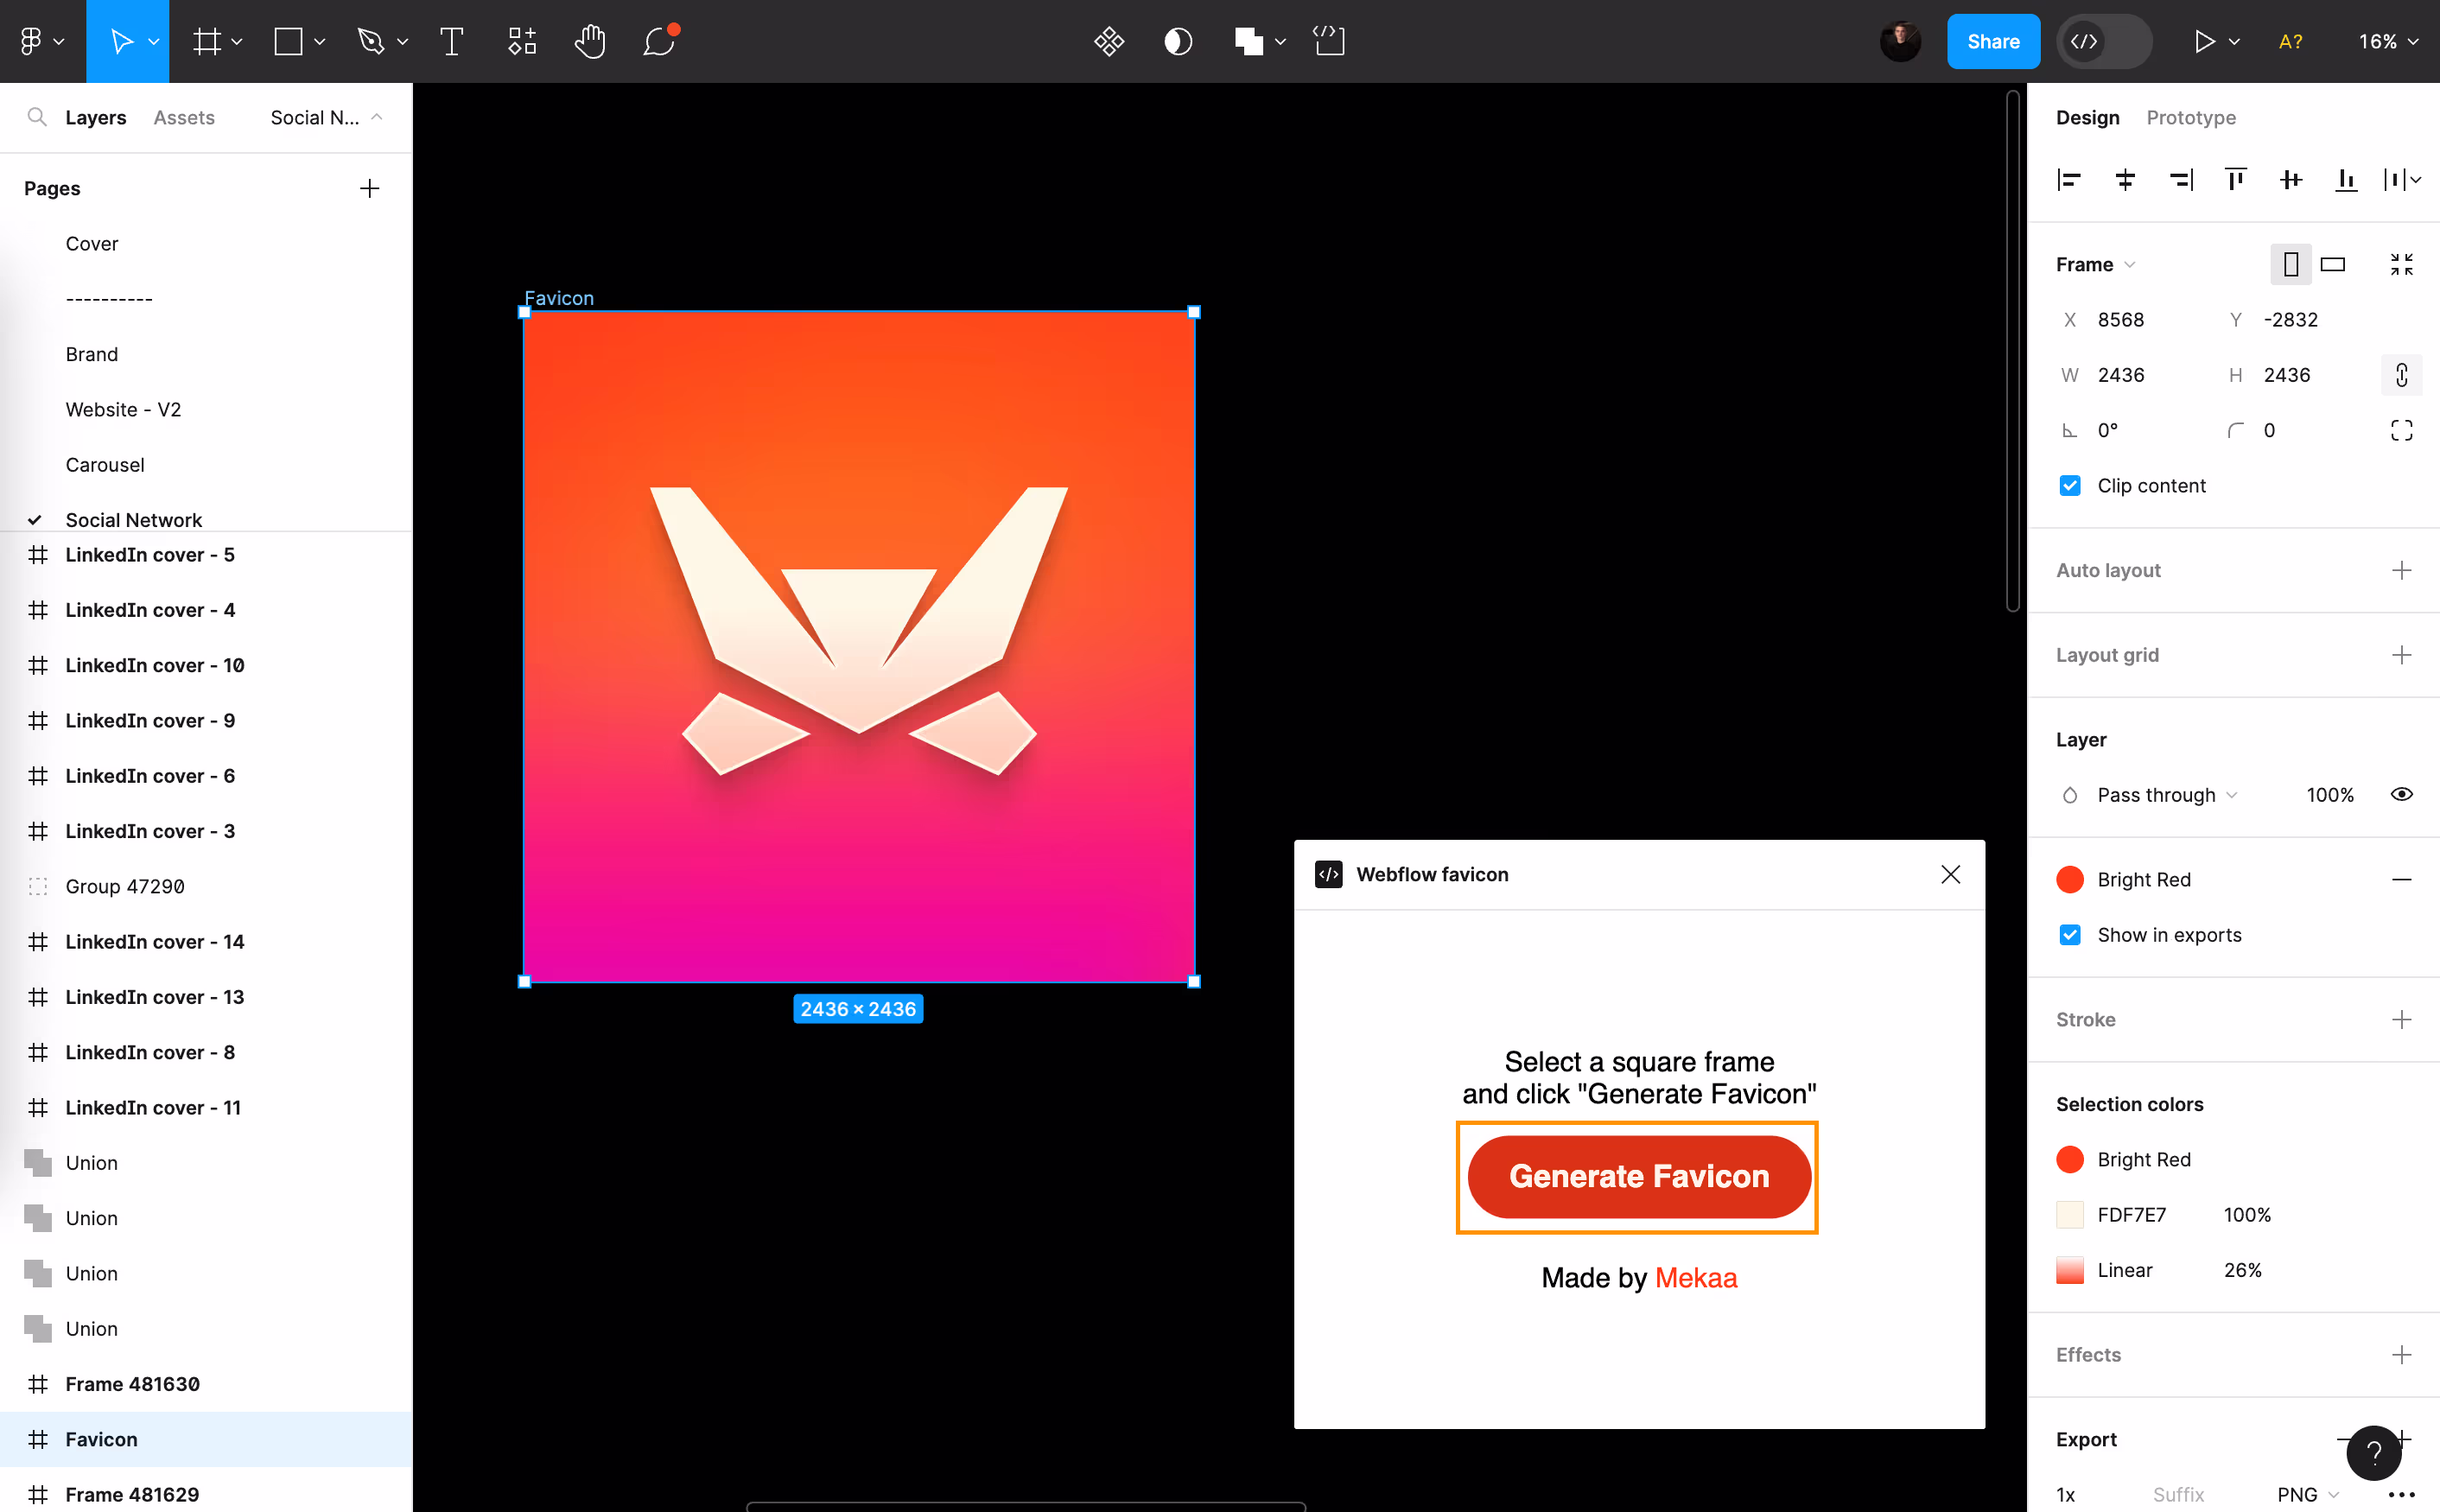Click the Generate Favicon button

(x=1638, y=1176)
